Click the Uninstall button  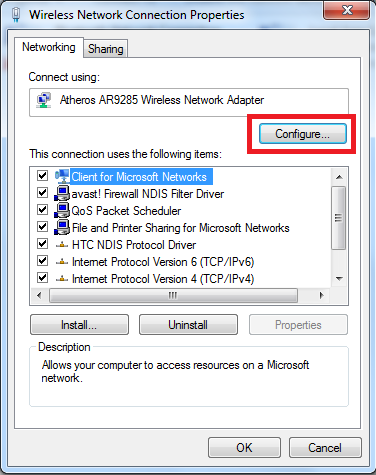pos(188,325)
